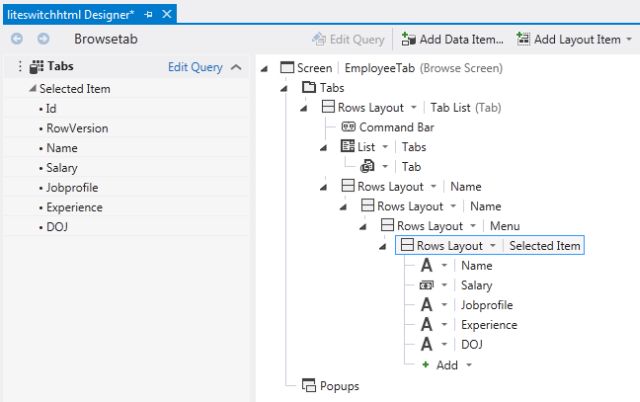Open control dropdown for Experience field

point(444,325)
